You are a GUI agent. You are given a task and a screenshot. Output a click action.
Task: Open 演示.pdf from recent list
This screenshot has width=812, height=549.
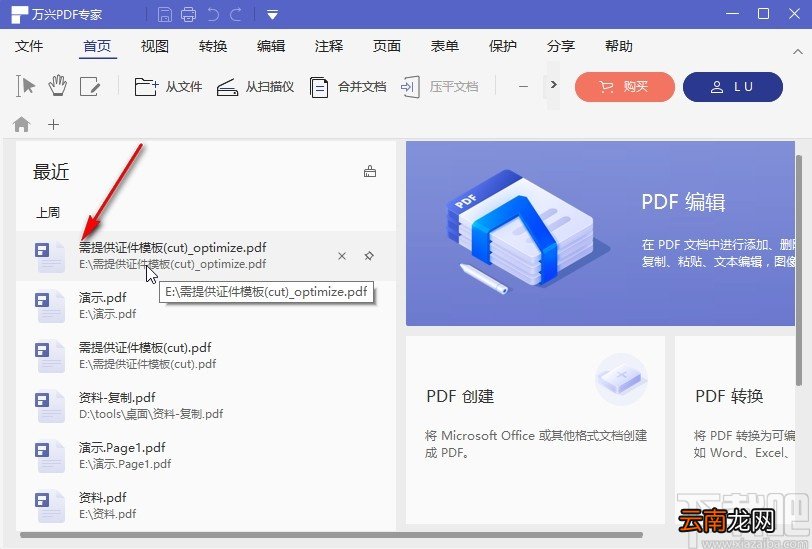206,306
